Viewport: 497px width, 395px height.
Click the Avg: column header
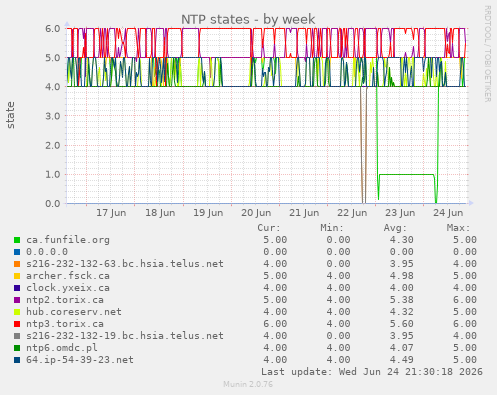click(x=395, y=228)
